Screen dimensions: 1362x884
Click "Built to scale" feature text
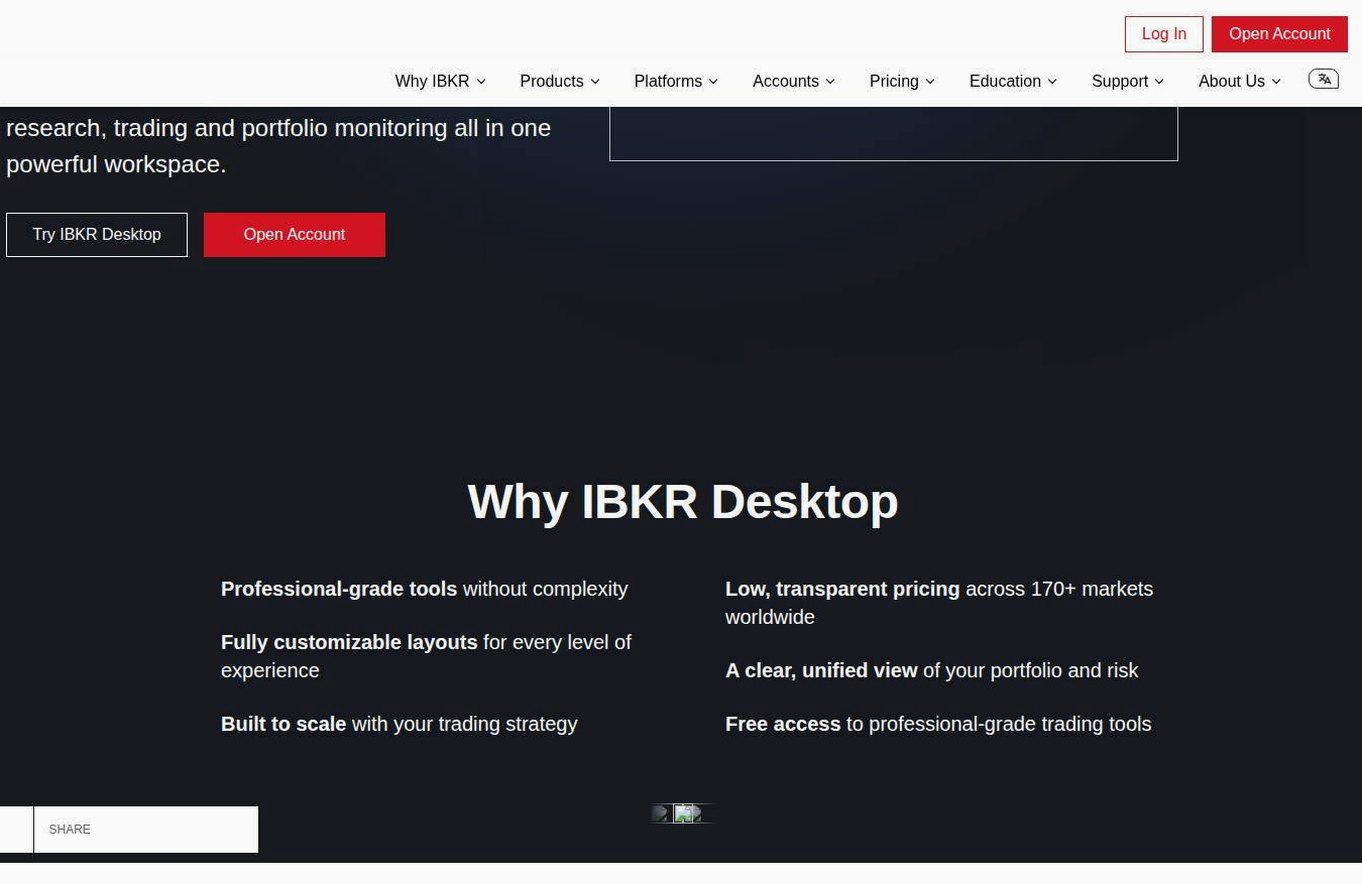point(283,724)
